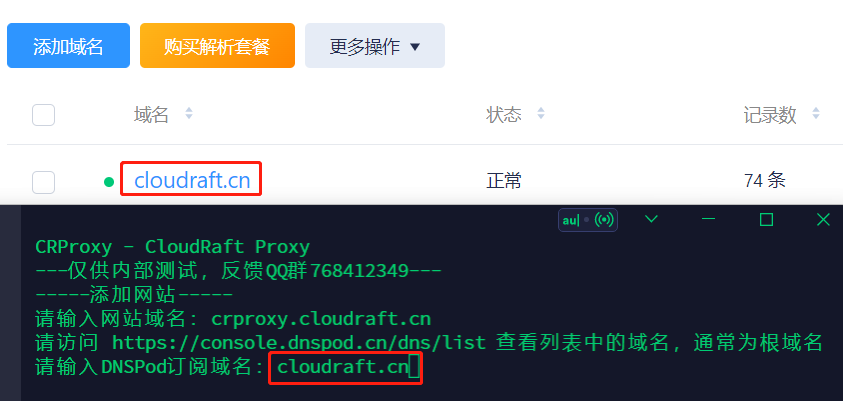Image resolution: width=843 pixels, height=401 pixels.
Task: Check the cloudraft.cn row checkbox
Action: point(44,182)
